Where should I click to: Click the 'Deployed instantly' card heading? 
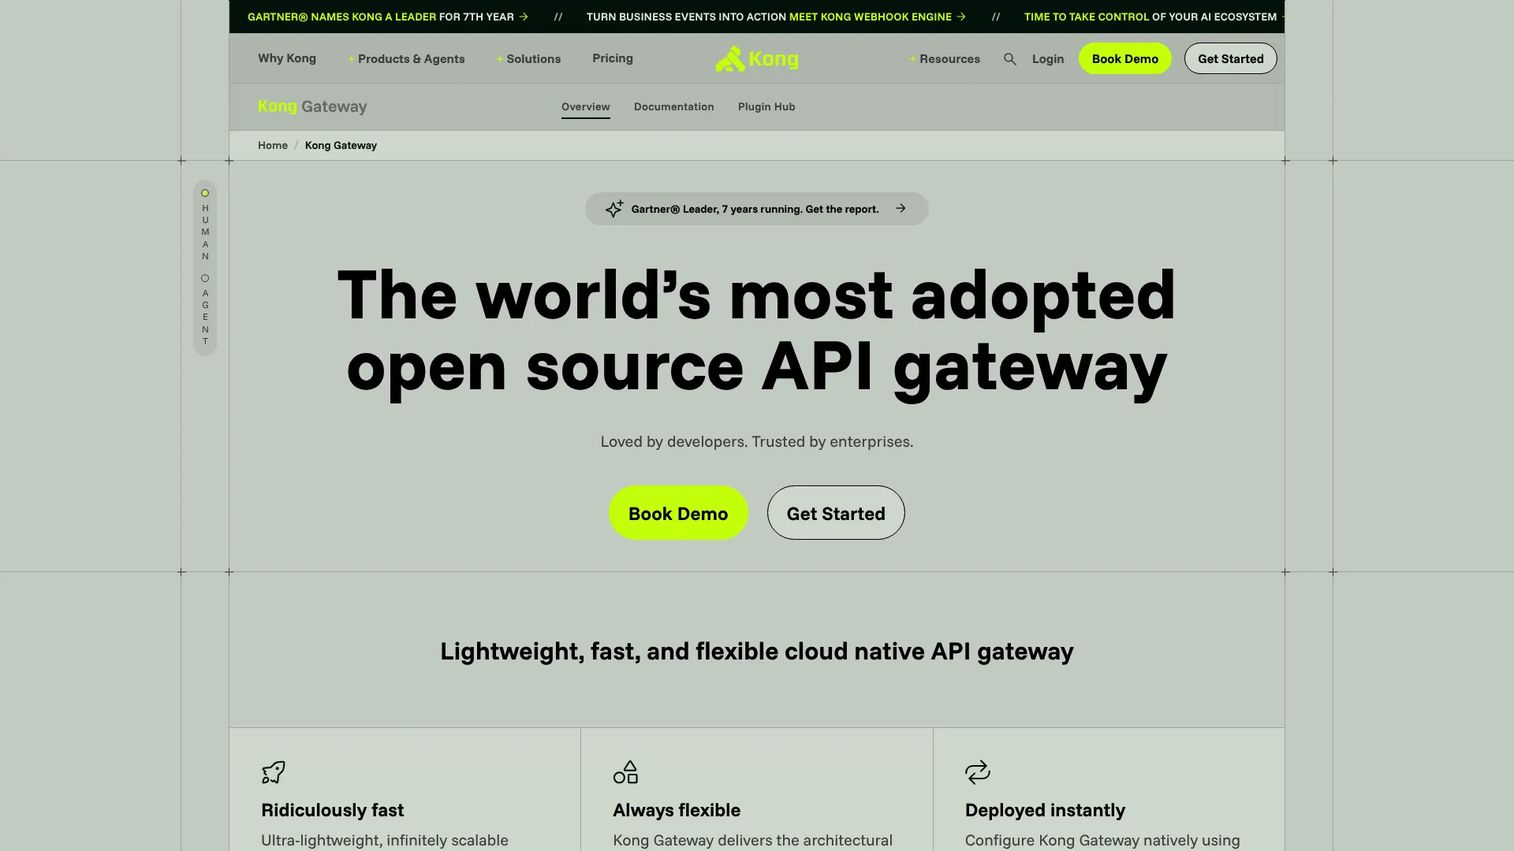1045,810
